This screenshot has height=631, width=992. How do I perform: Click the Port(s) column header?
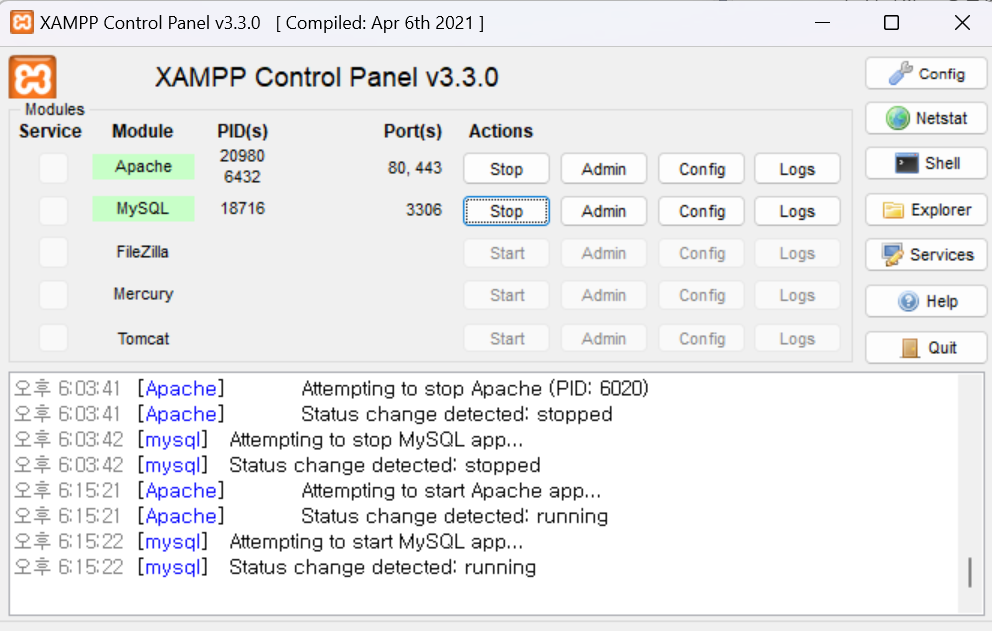coord(412,131)
